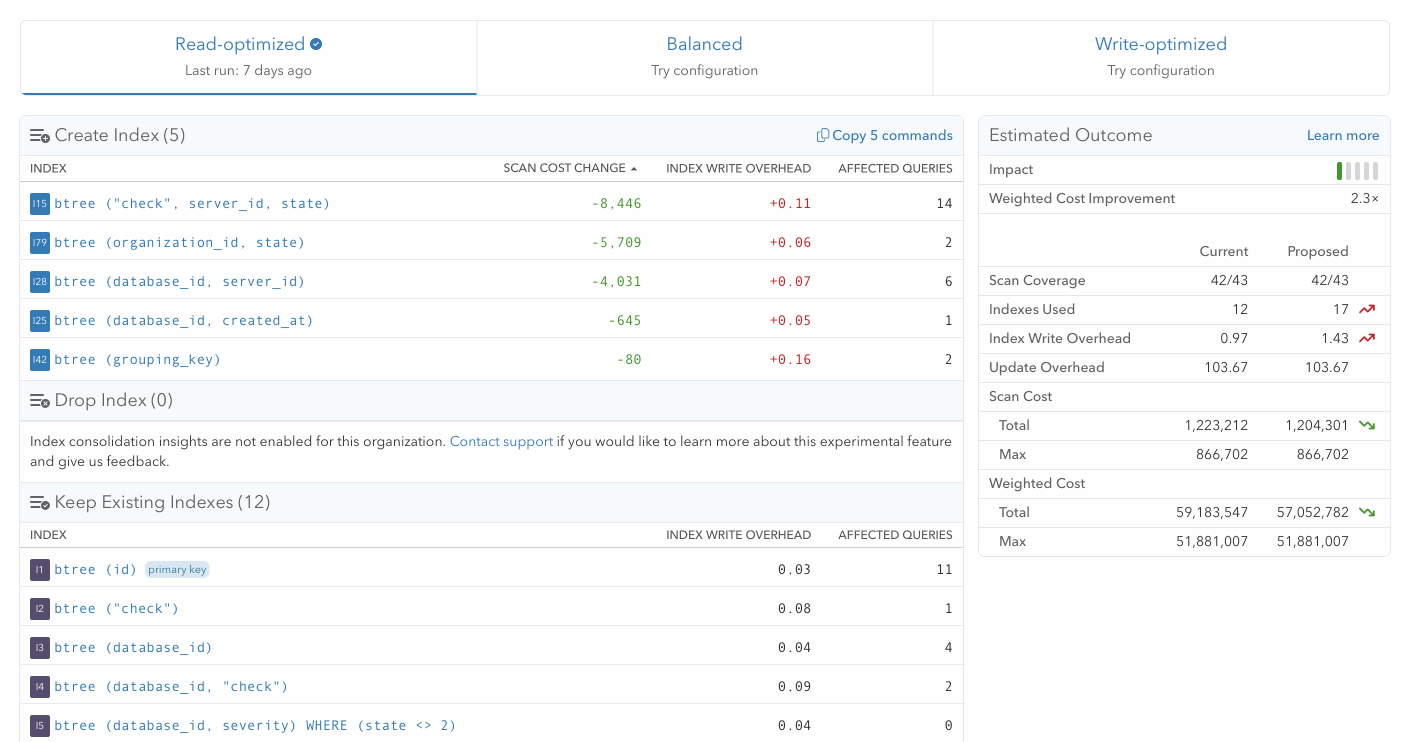Click the Keep Existing Indexes section icon

tap(40, 503)
